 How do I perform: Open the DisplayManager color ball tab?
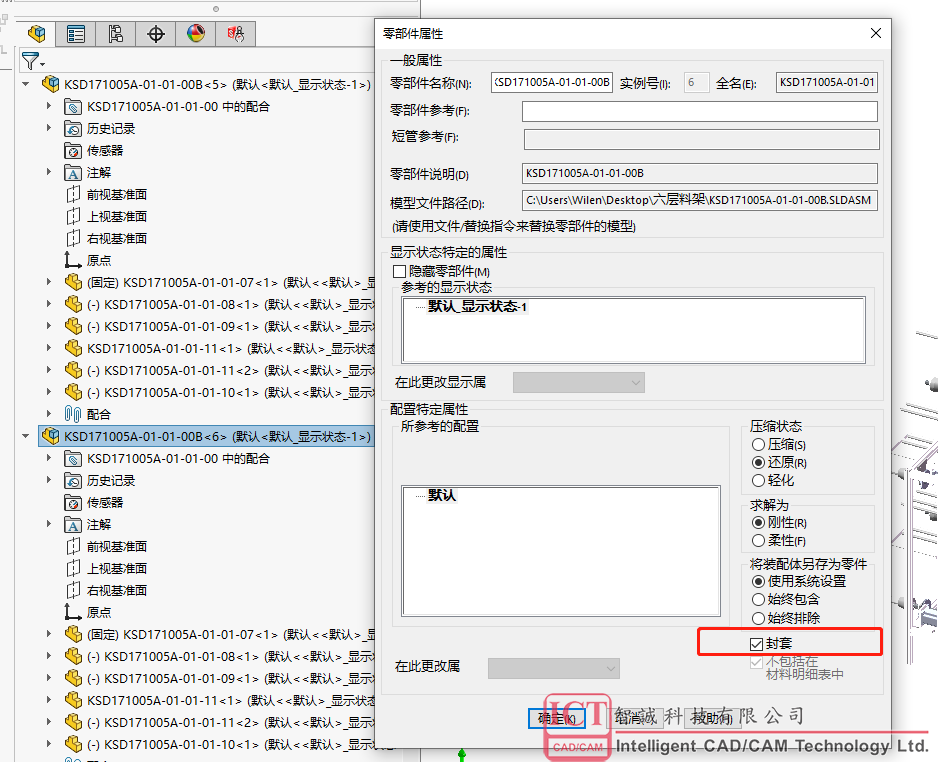[x=196, y=34]
